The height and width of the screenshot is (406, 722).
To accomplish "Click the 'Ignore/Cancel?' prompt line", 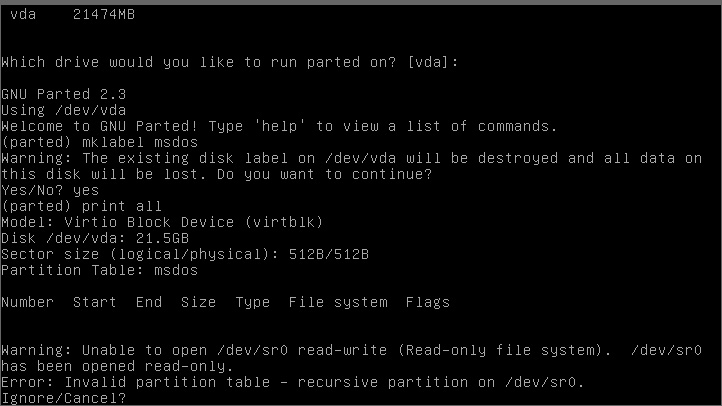I will pos(64,398).
